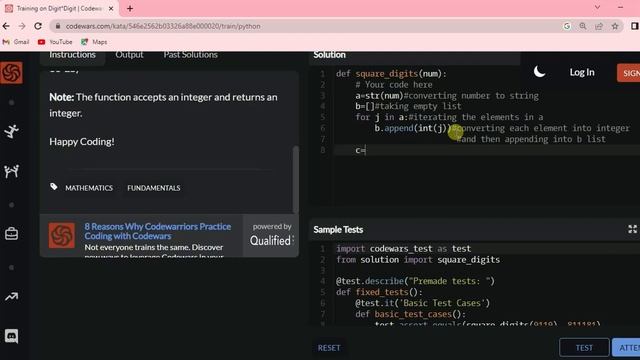The image size is (640, 360).
Task: Select the Training on Digit*Digit browser tab
Action: tap(59, 8)
